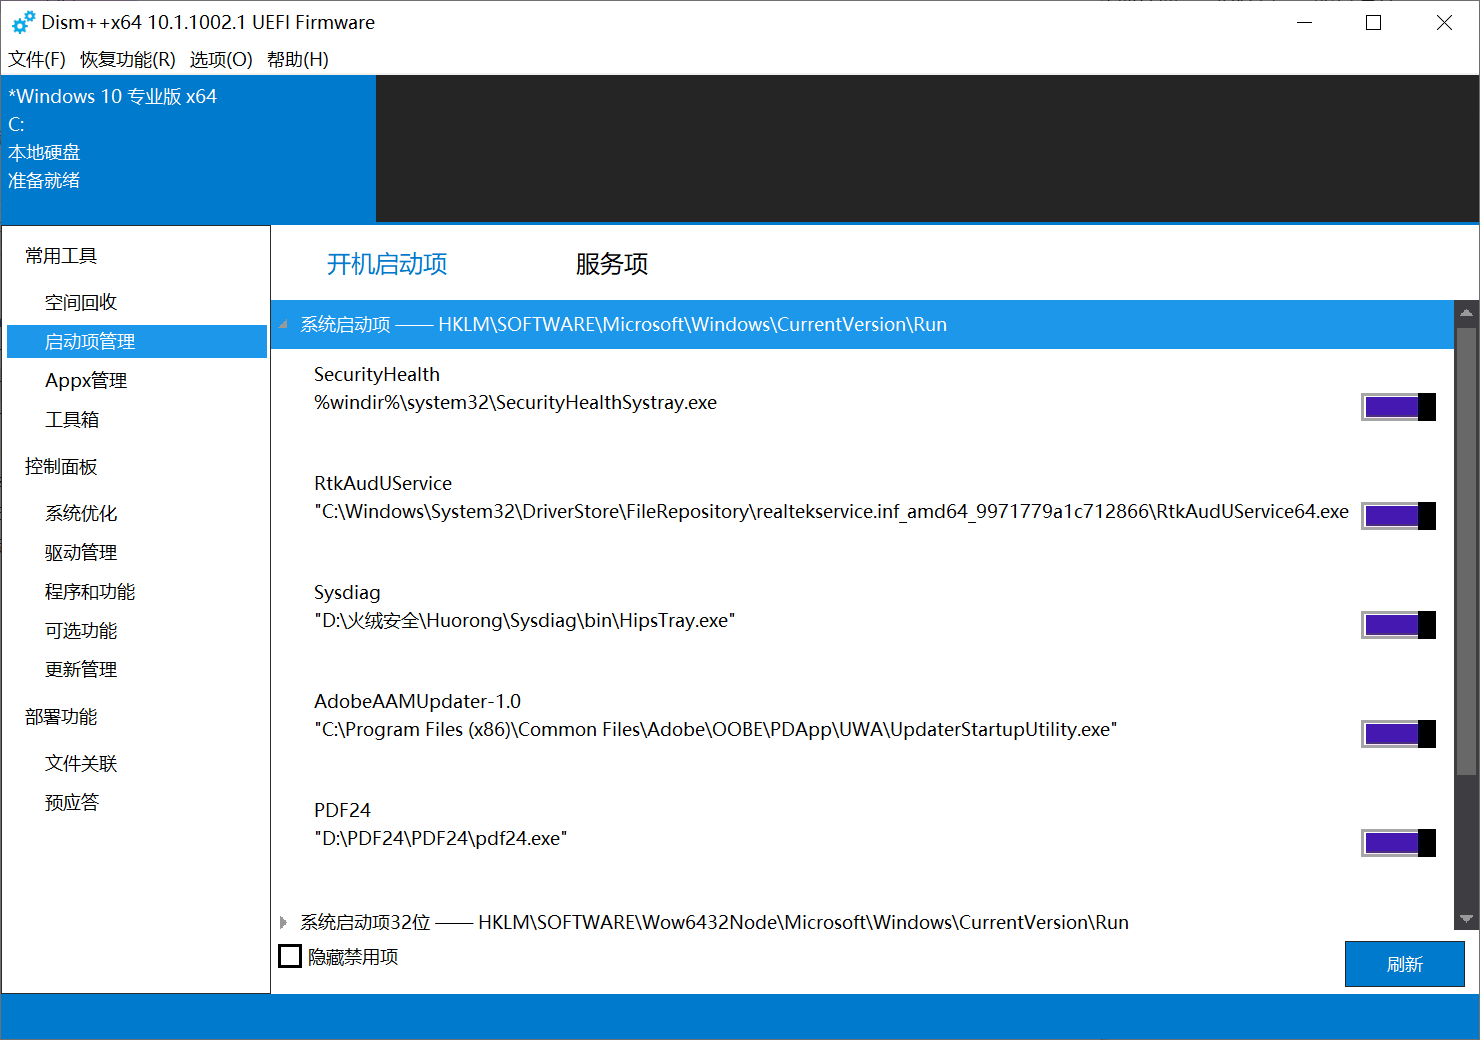Screen dimensions: 1480x1040
Task: Close the Dism++ window
Action: pyautogui.click(x=1444, y=22)
